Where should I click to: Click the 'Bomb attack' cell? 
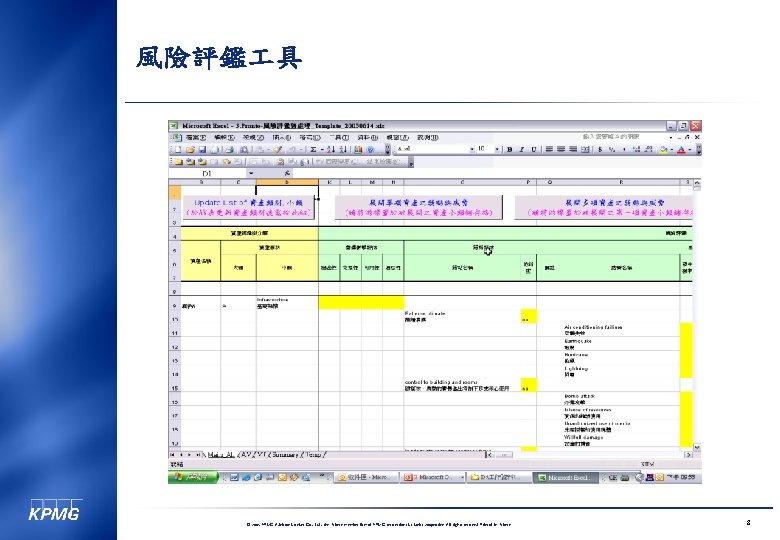coord(608,399)
